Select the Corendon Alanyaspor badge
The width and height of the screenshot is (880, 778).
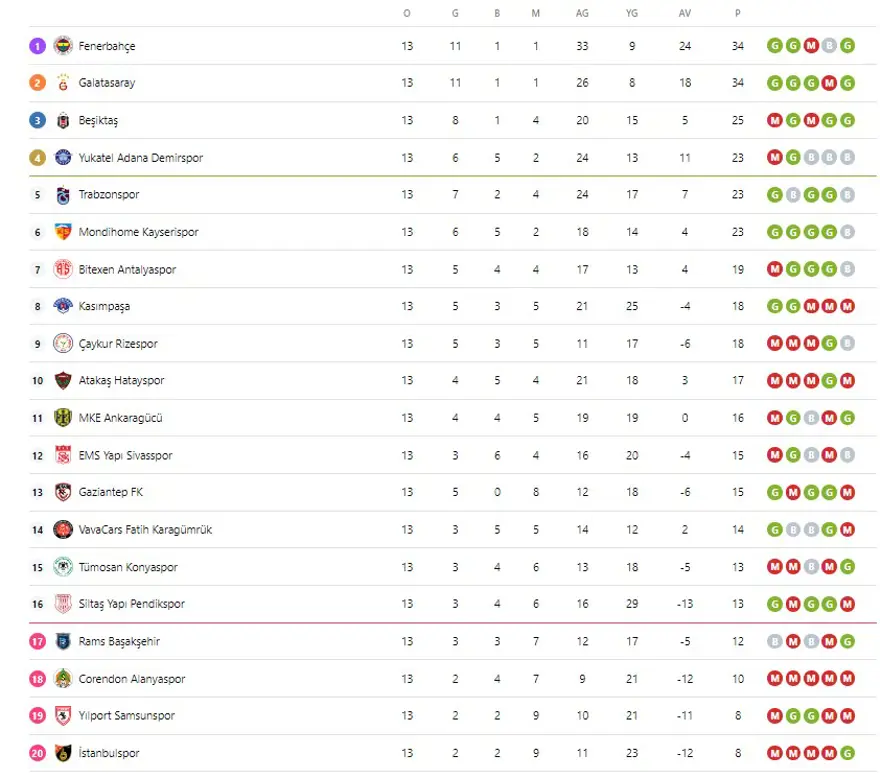click(63, 679)
